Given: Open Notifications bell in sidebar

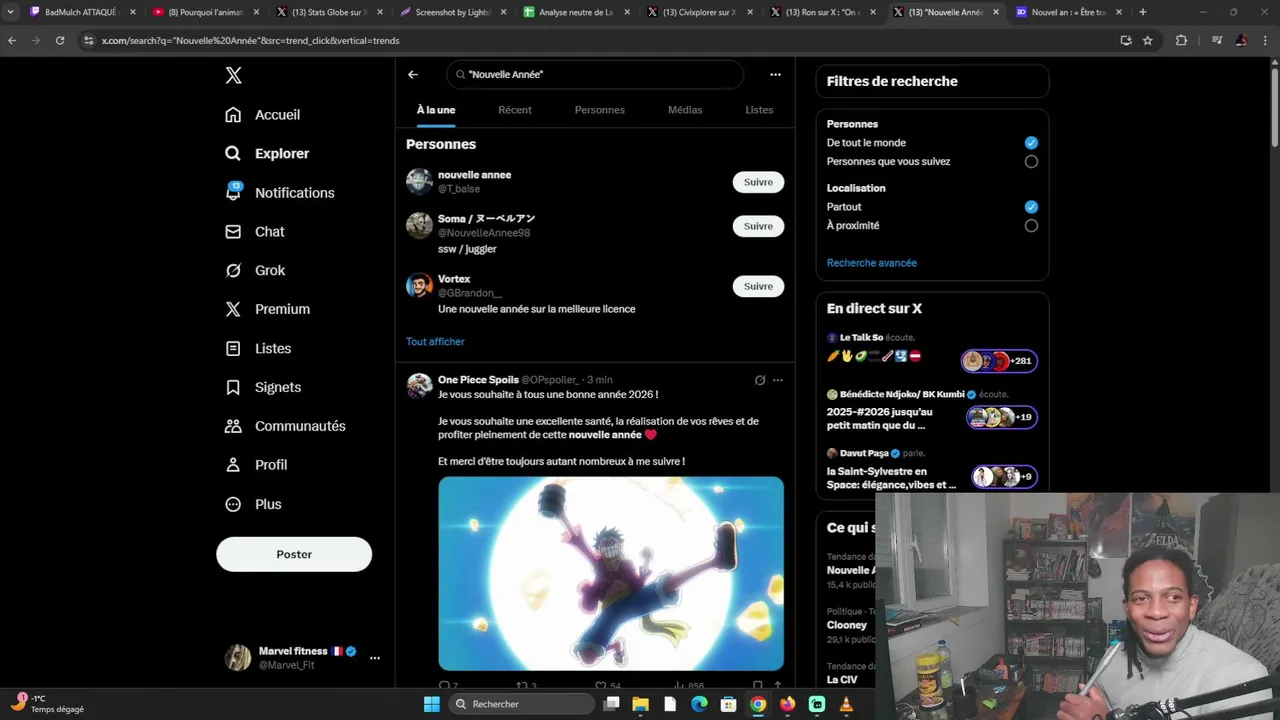Looking at the screenshot, I should pyautogui.click(x=280, y=193).
